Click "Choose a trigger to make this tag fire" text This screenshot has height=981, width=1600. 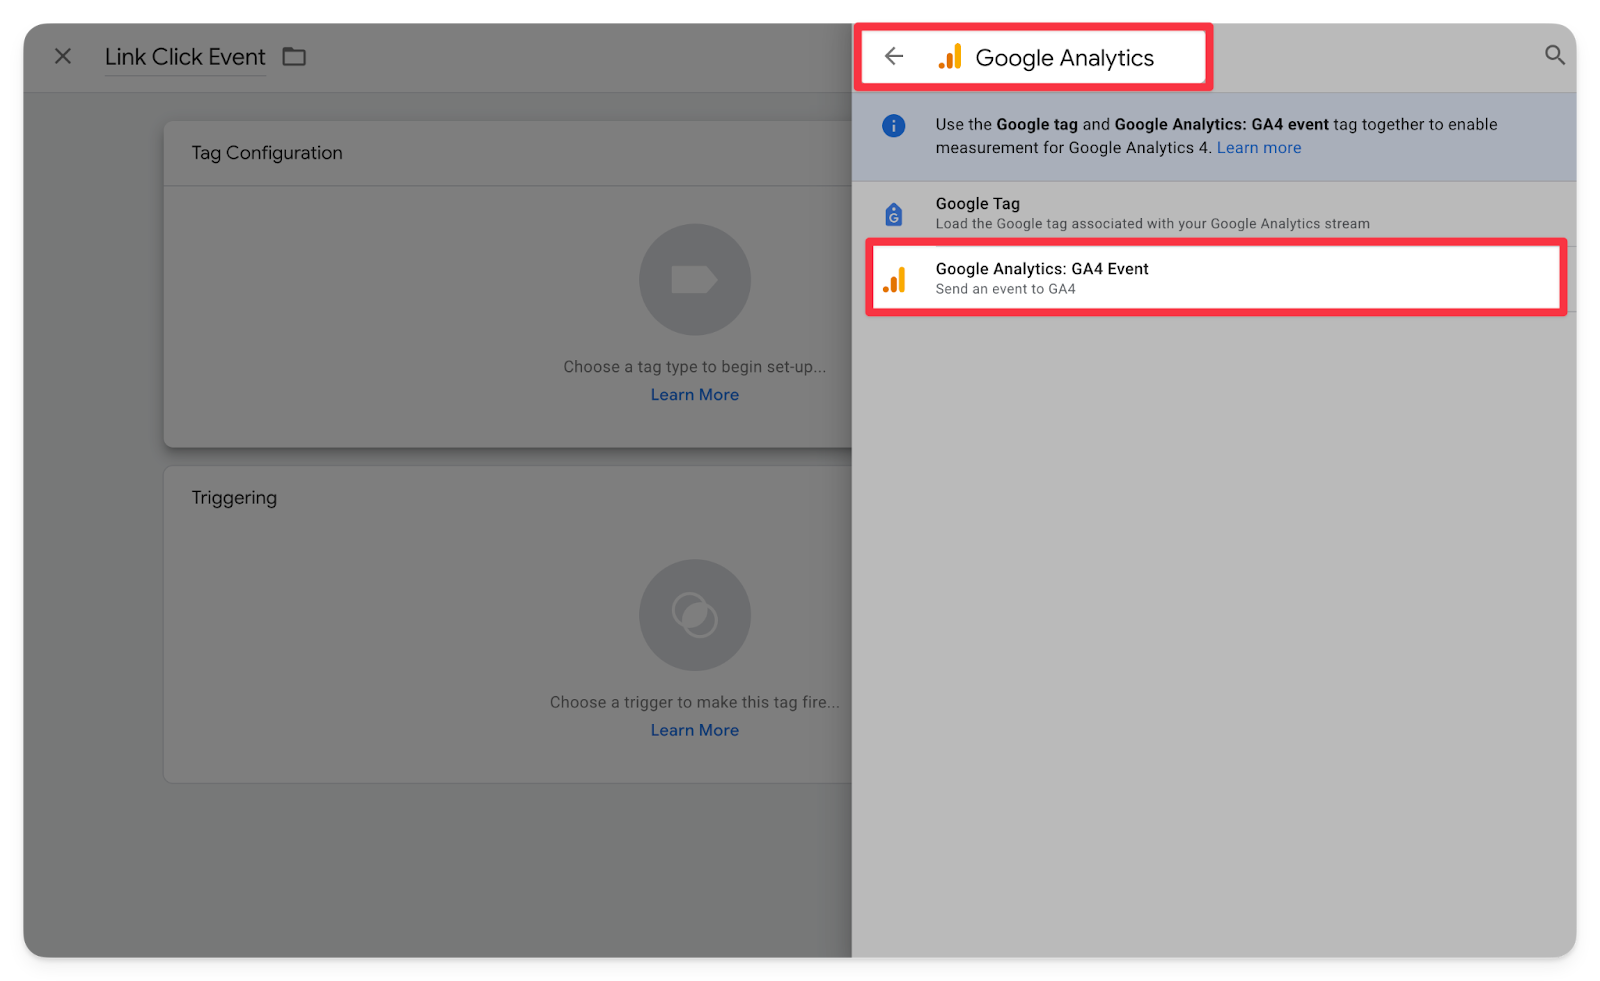tap(694, 703)
